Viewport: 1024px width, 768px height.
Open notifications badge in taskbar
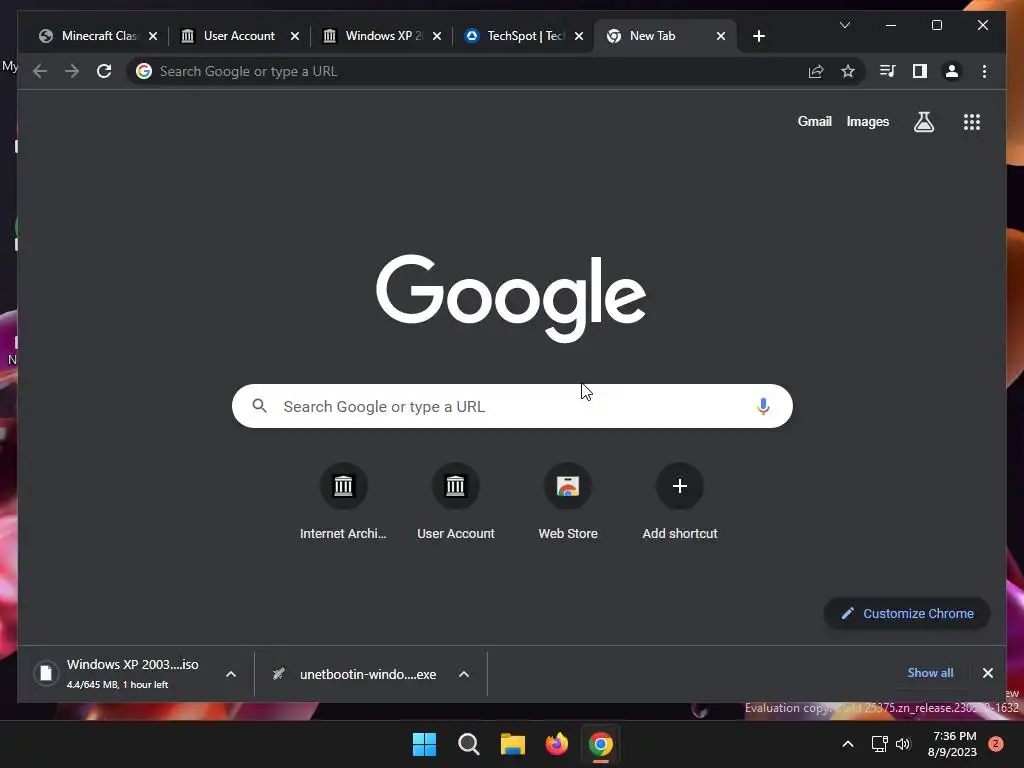995,744
